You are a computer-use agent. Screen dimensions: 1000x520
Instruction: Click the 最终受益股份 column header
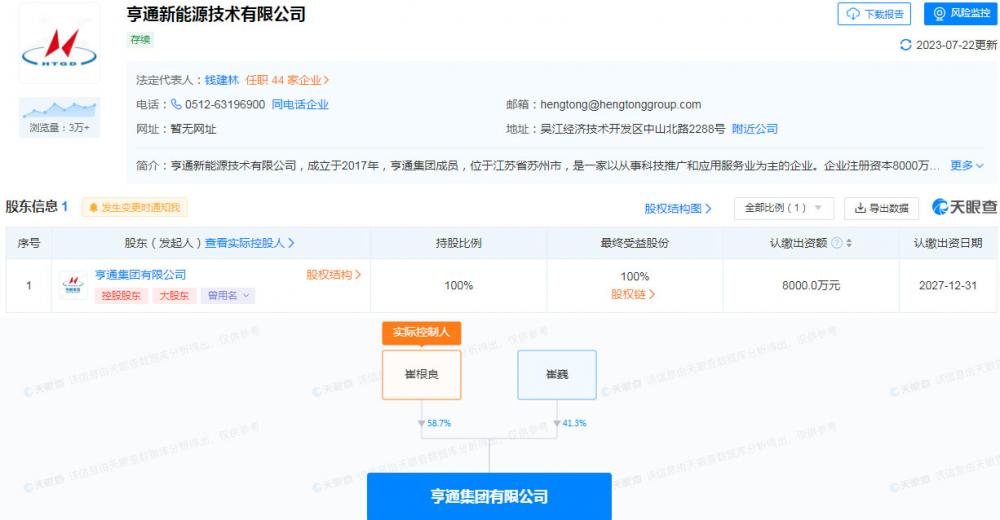click(x=635, y=243)
